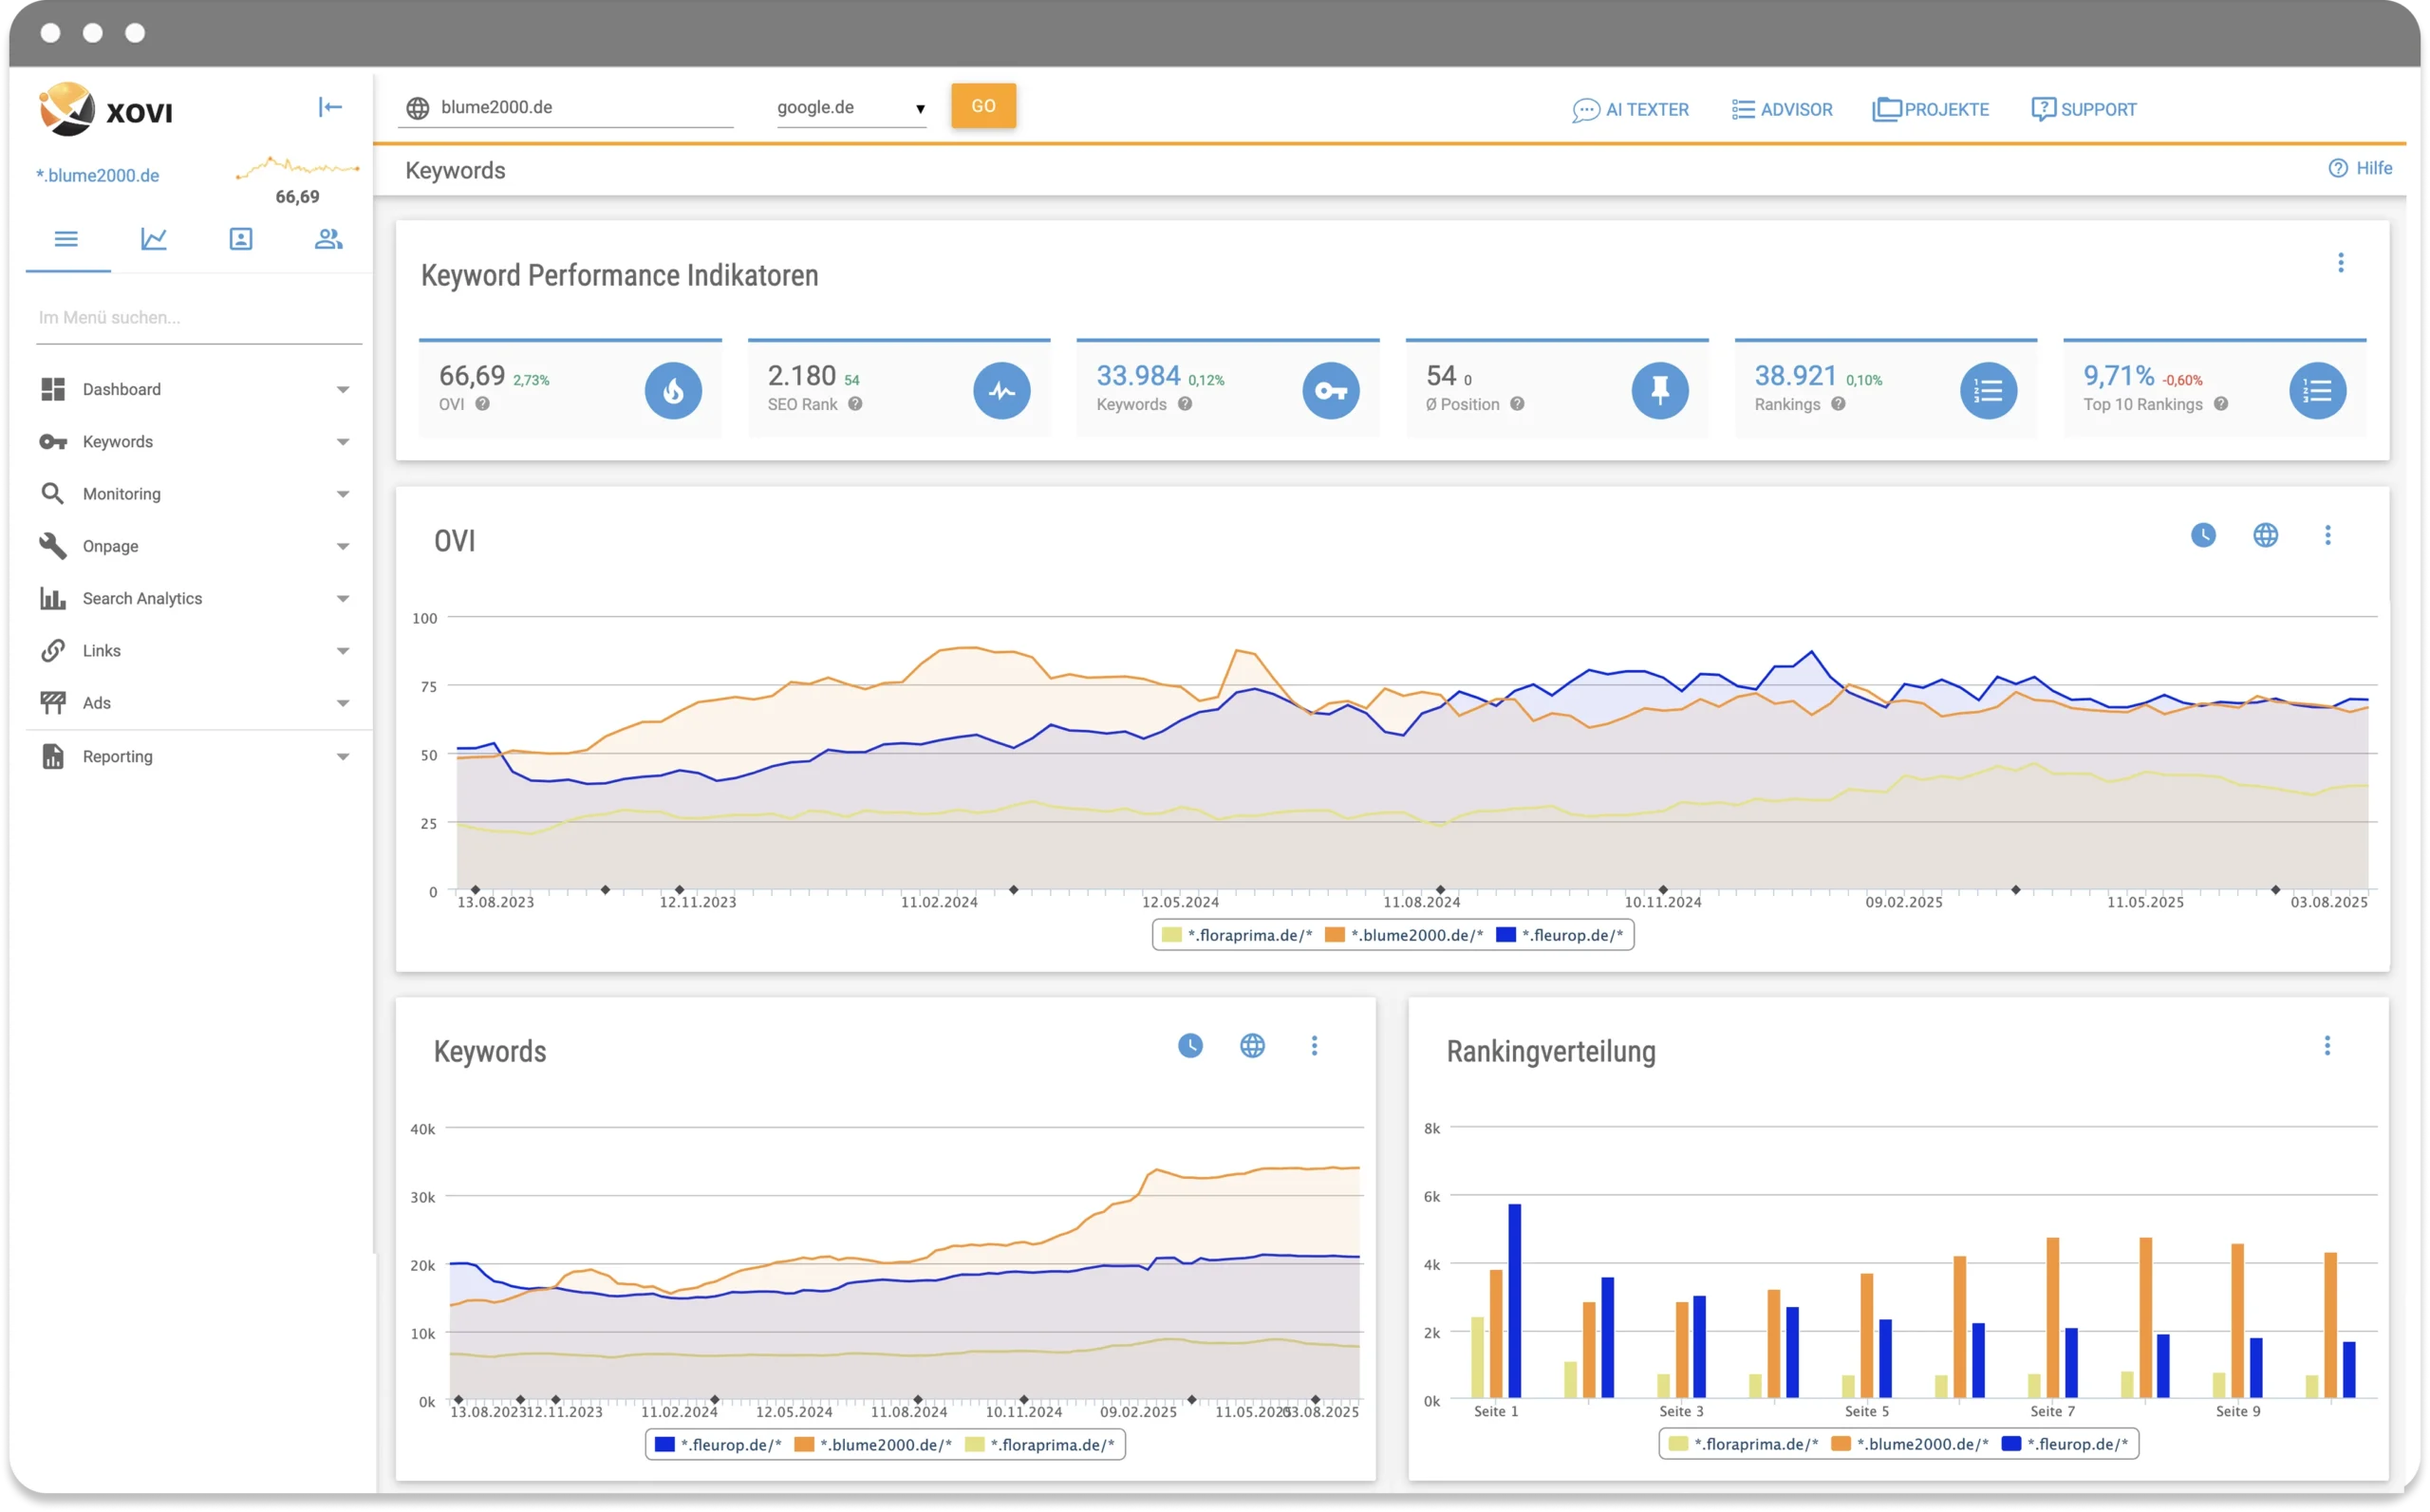Toggle *.blume2000.de/* series in Rankingverteilung legend
2430x1512 pixels.
[x=1920, y=1444]
